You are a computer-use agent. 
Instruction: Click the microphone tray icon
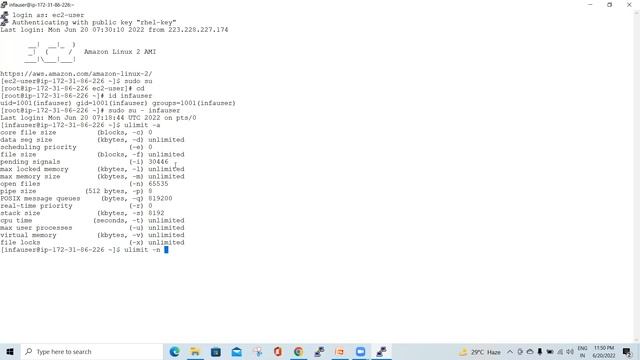[x=540, y=352]
